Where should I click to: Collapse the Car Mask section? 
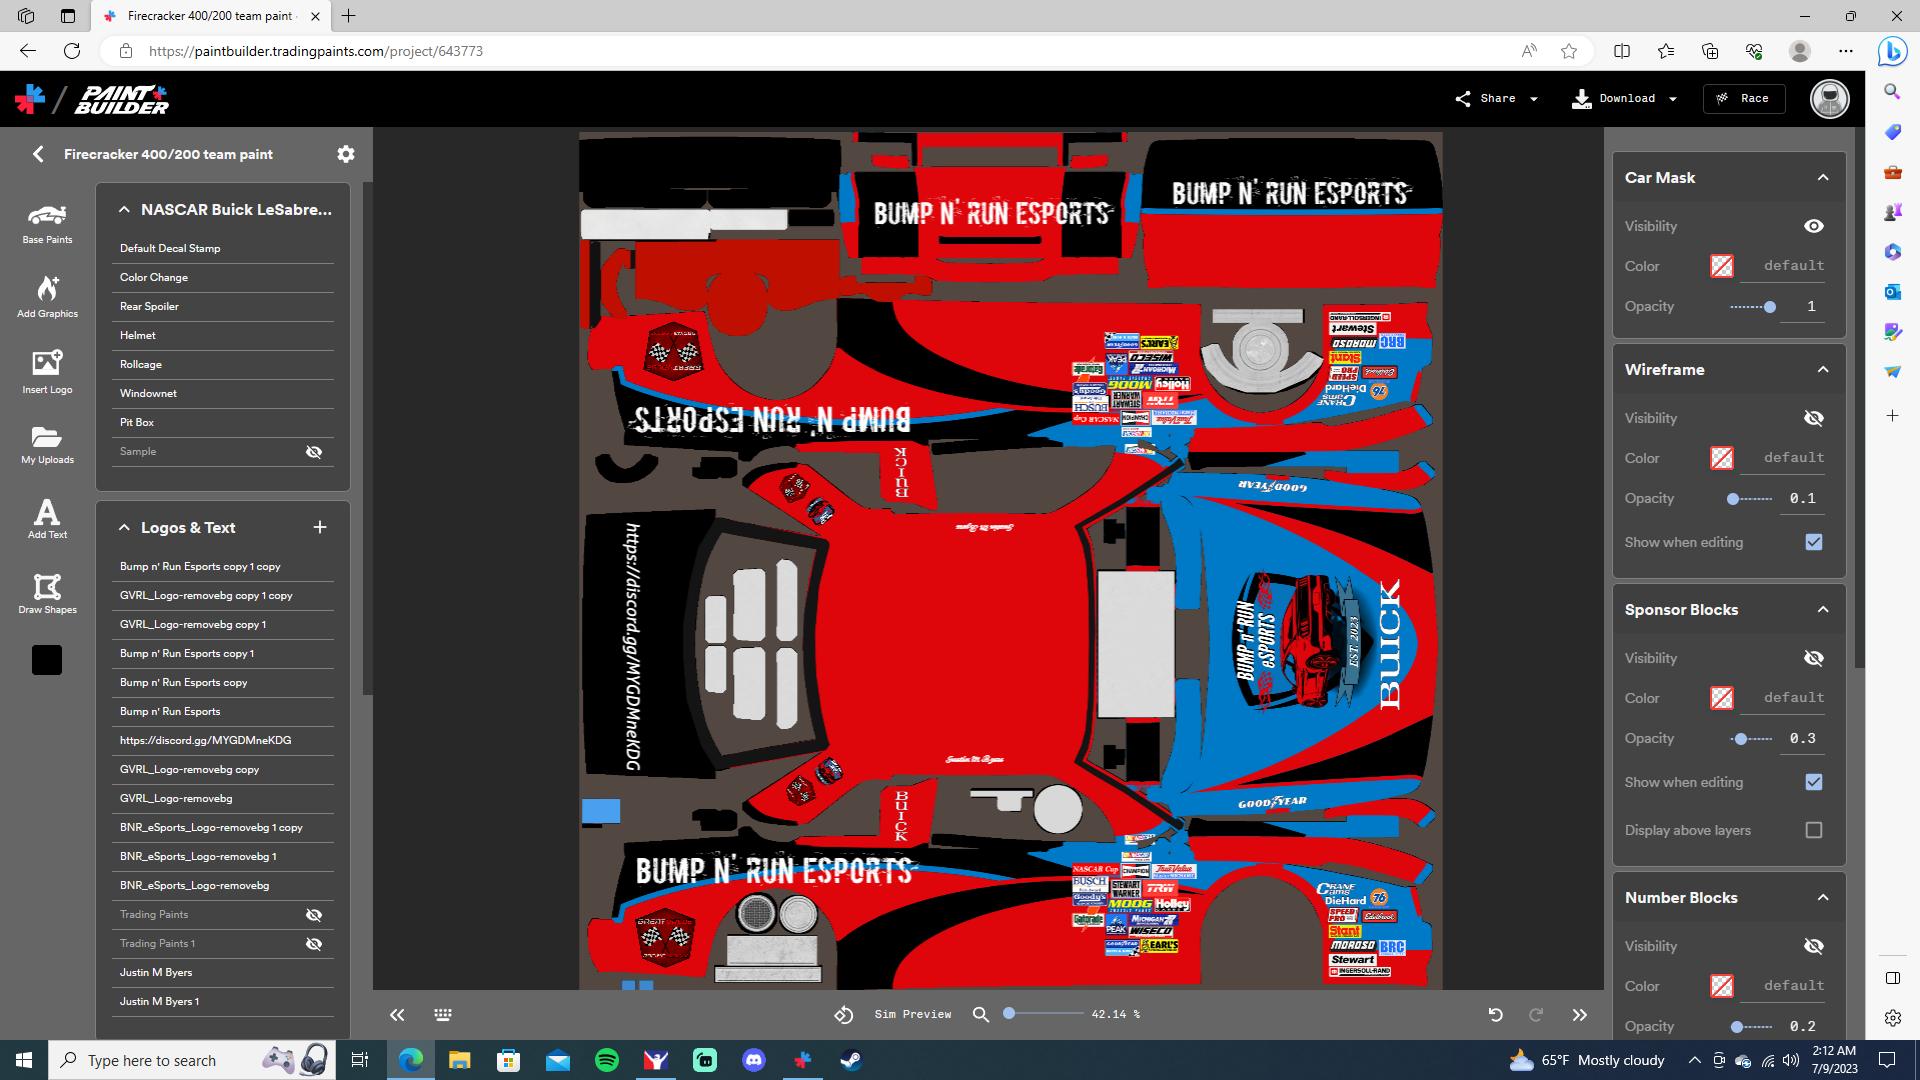[x=1823, y=176]
